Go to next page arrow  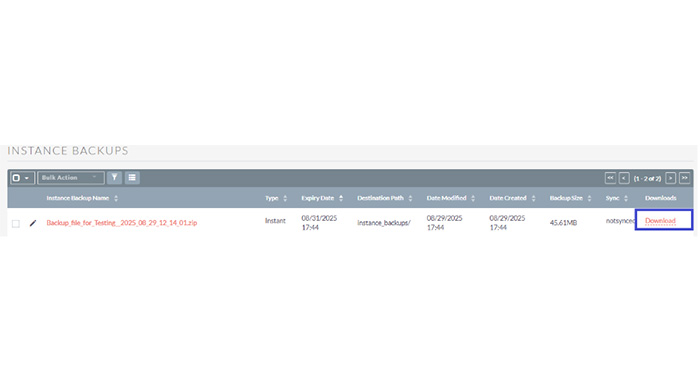(671, 178)
